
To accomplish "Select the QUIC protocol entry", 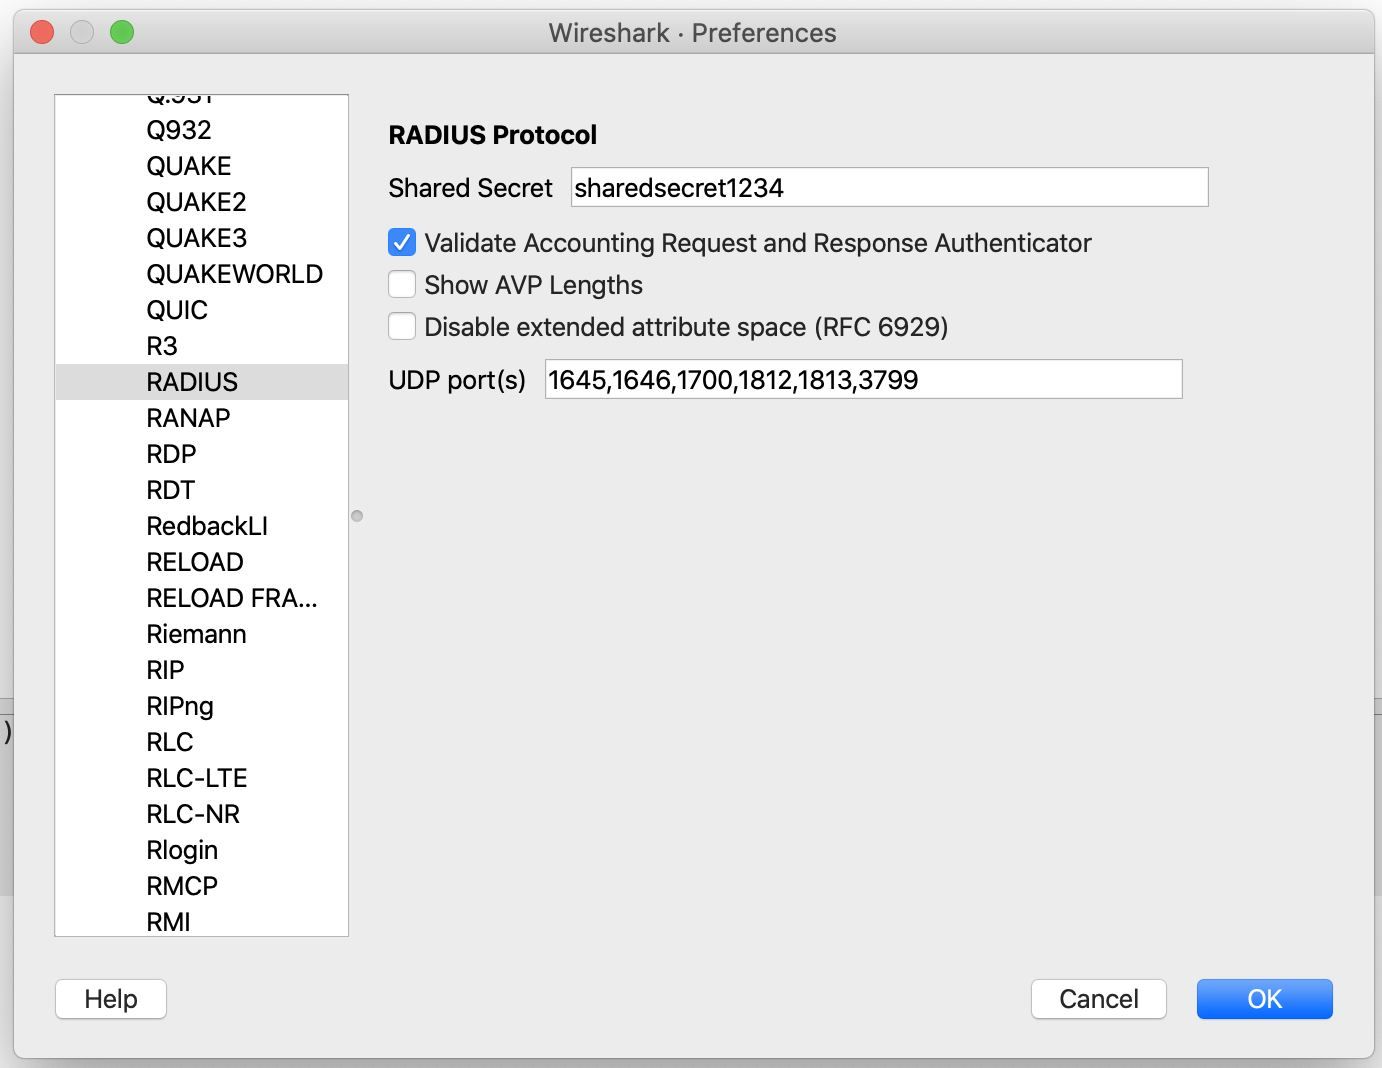I will (177, 310).
